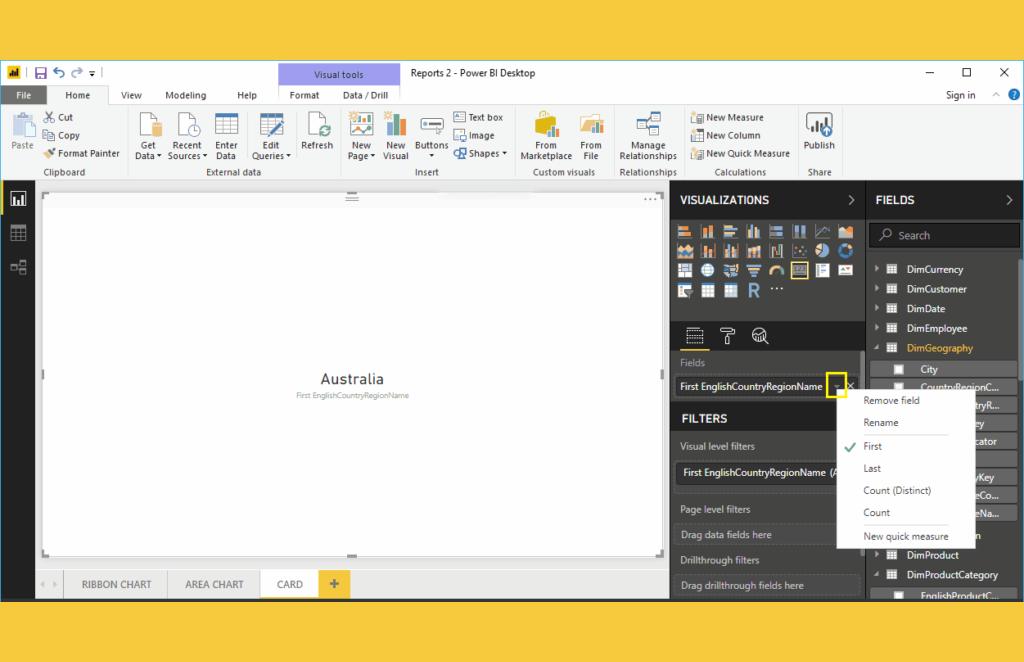Collapse the DimGeography table

tap(876, 348)
